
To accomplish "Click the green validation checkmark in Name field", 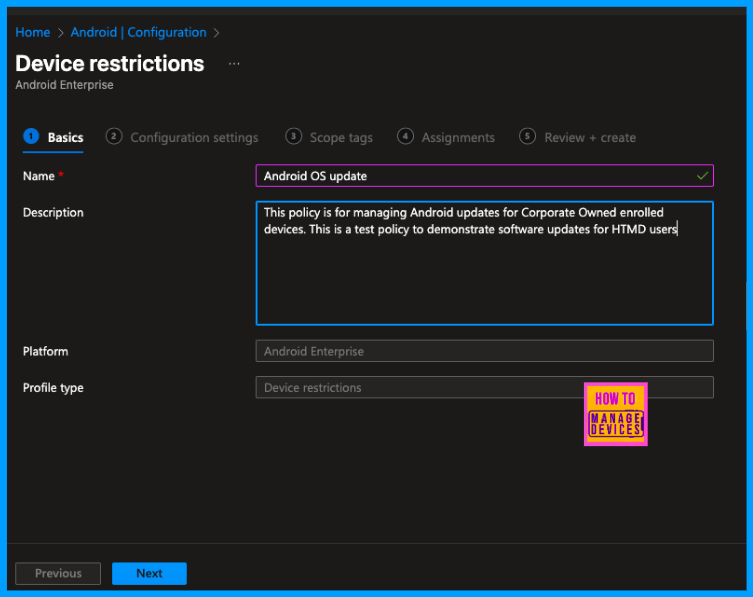I will (x=702, y=176).
